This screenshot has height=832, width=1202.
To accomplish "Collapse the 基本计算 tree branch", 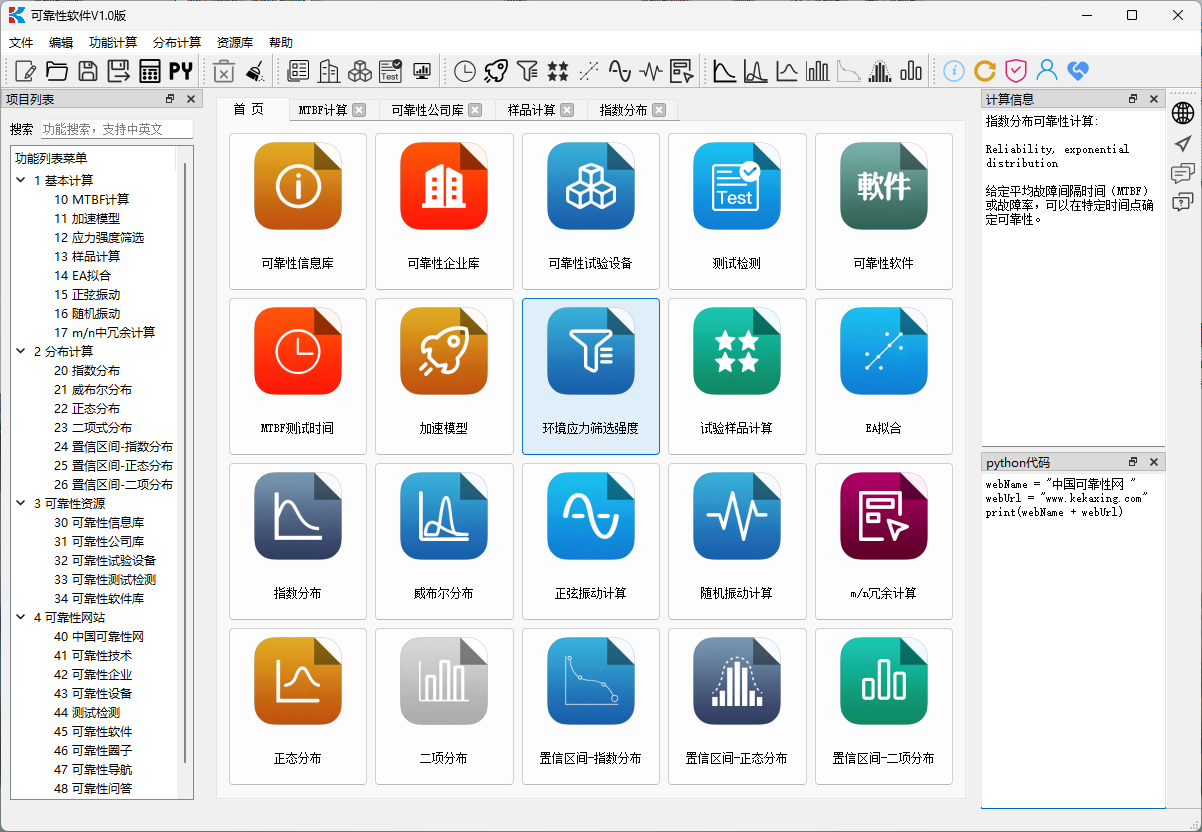I will [21, 180].
